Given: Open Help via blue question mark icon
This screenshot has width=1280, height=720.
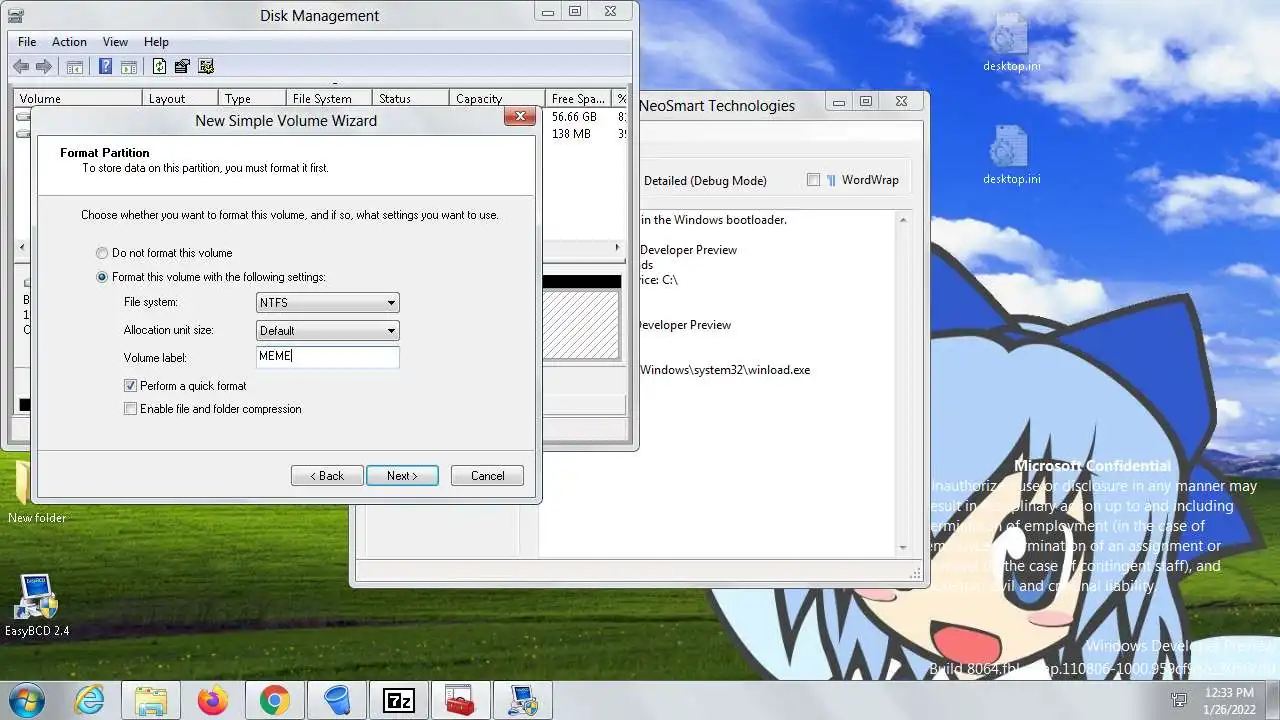Looking at the screenshot, I should pyautogui.click(x=105, y=67).
